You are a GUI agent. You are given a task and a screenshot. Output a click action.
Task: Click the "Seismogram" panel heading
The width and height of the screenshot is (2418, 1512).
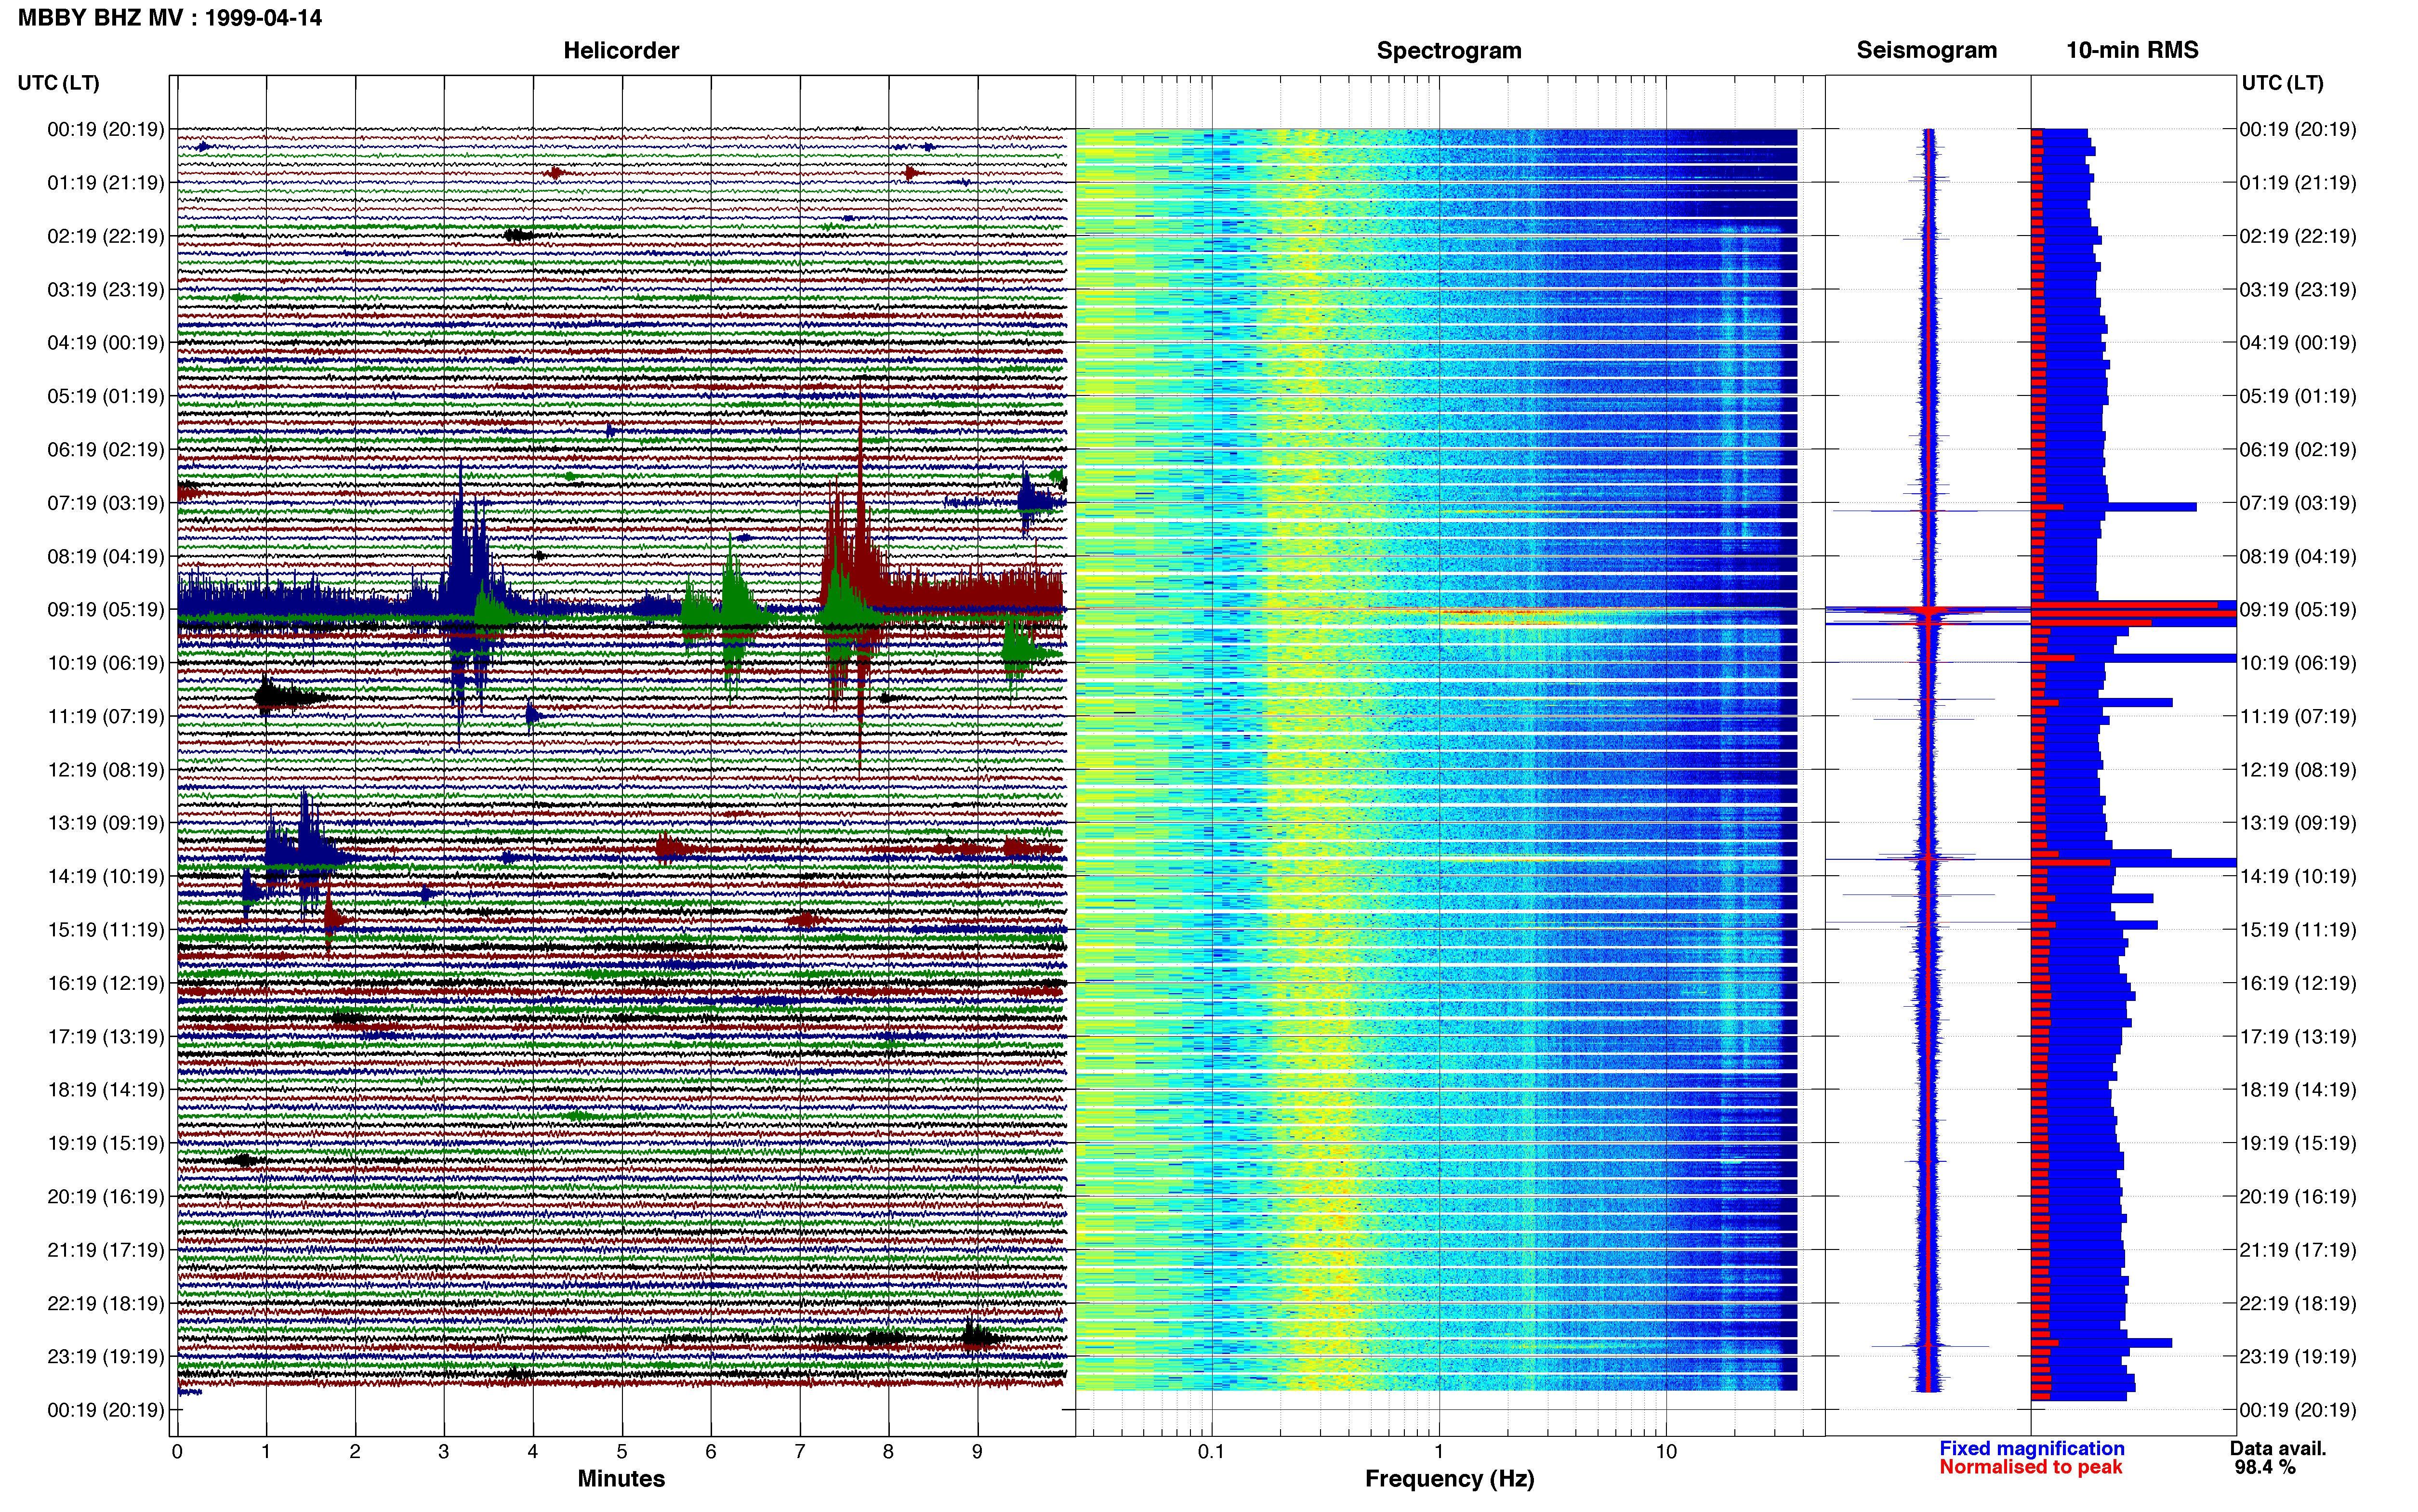tap(1926, 50)
